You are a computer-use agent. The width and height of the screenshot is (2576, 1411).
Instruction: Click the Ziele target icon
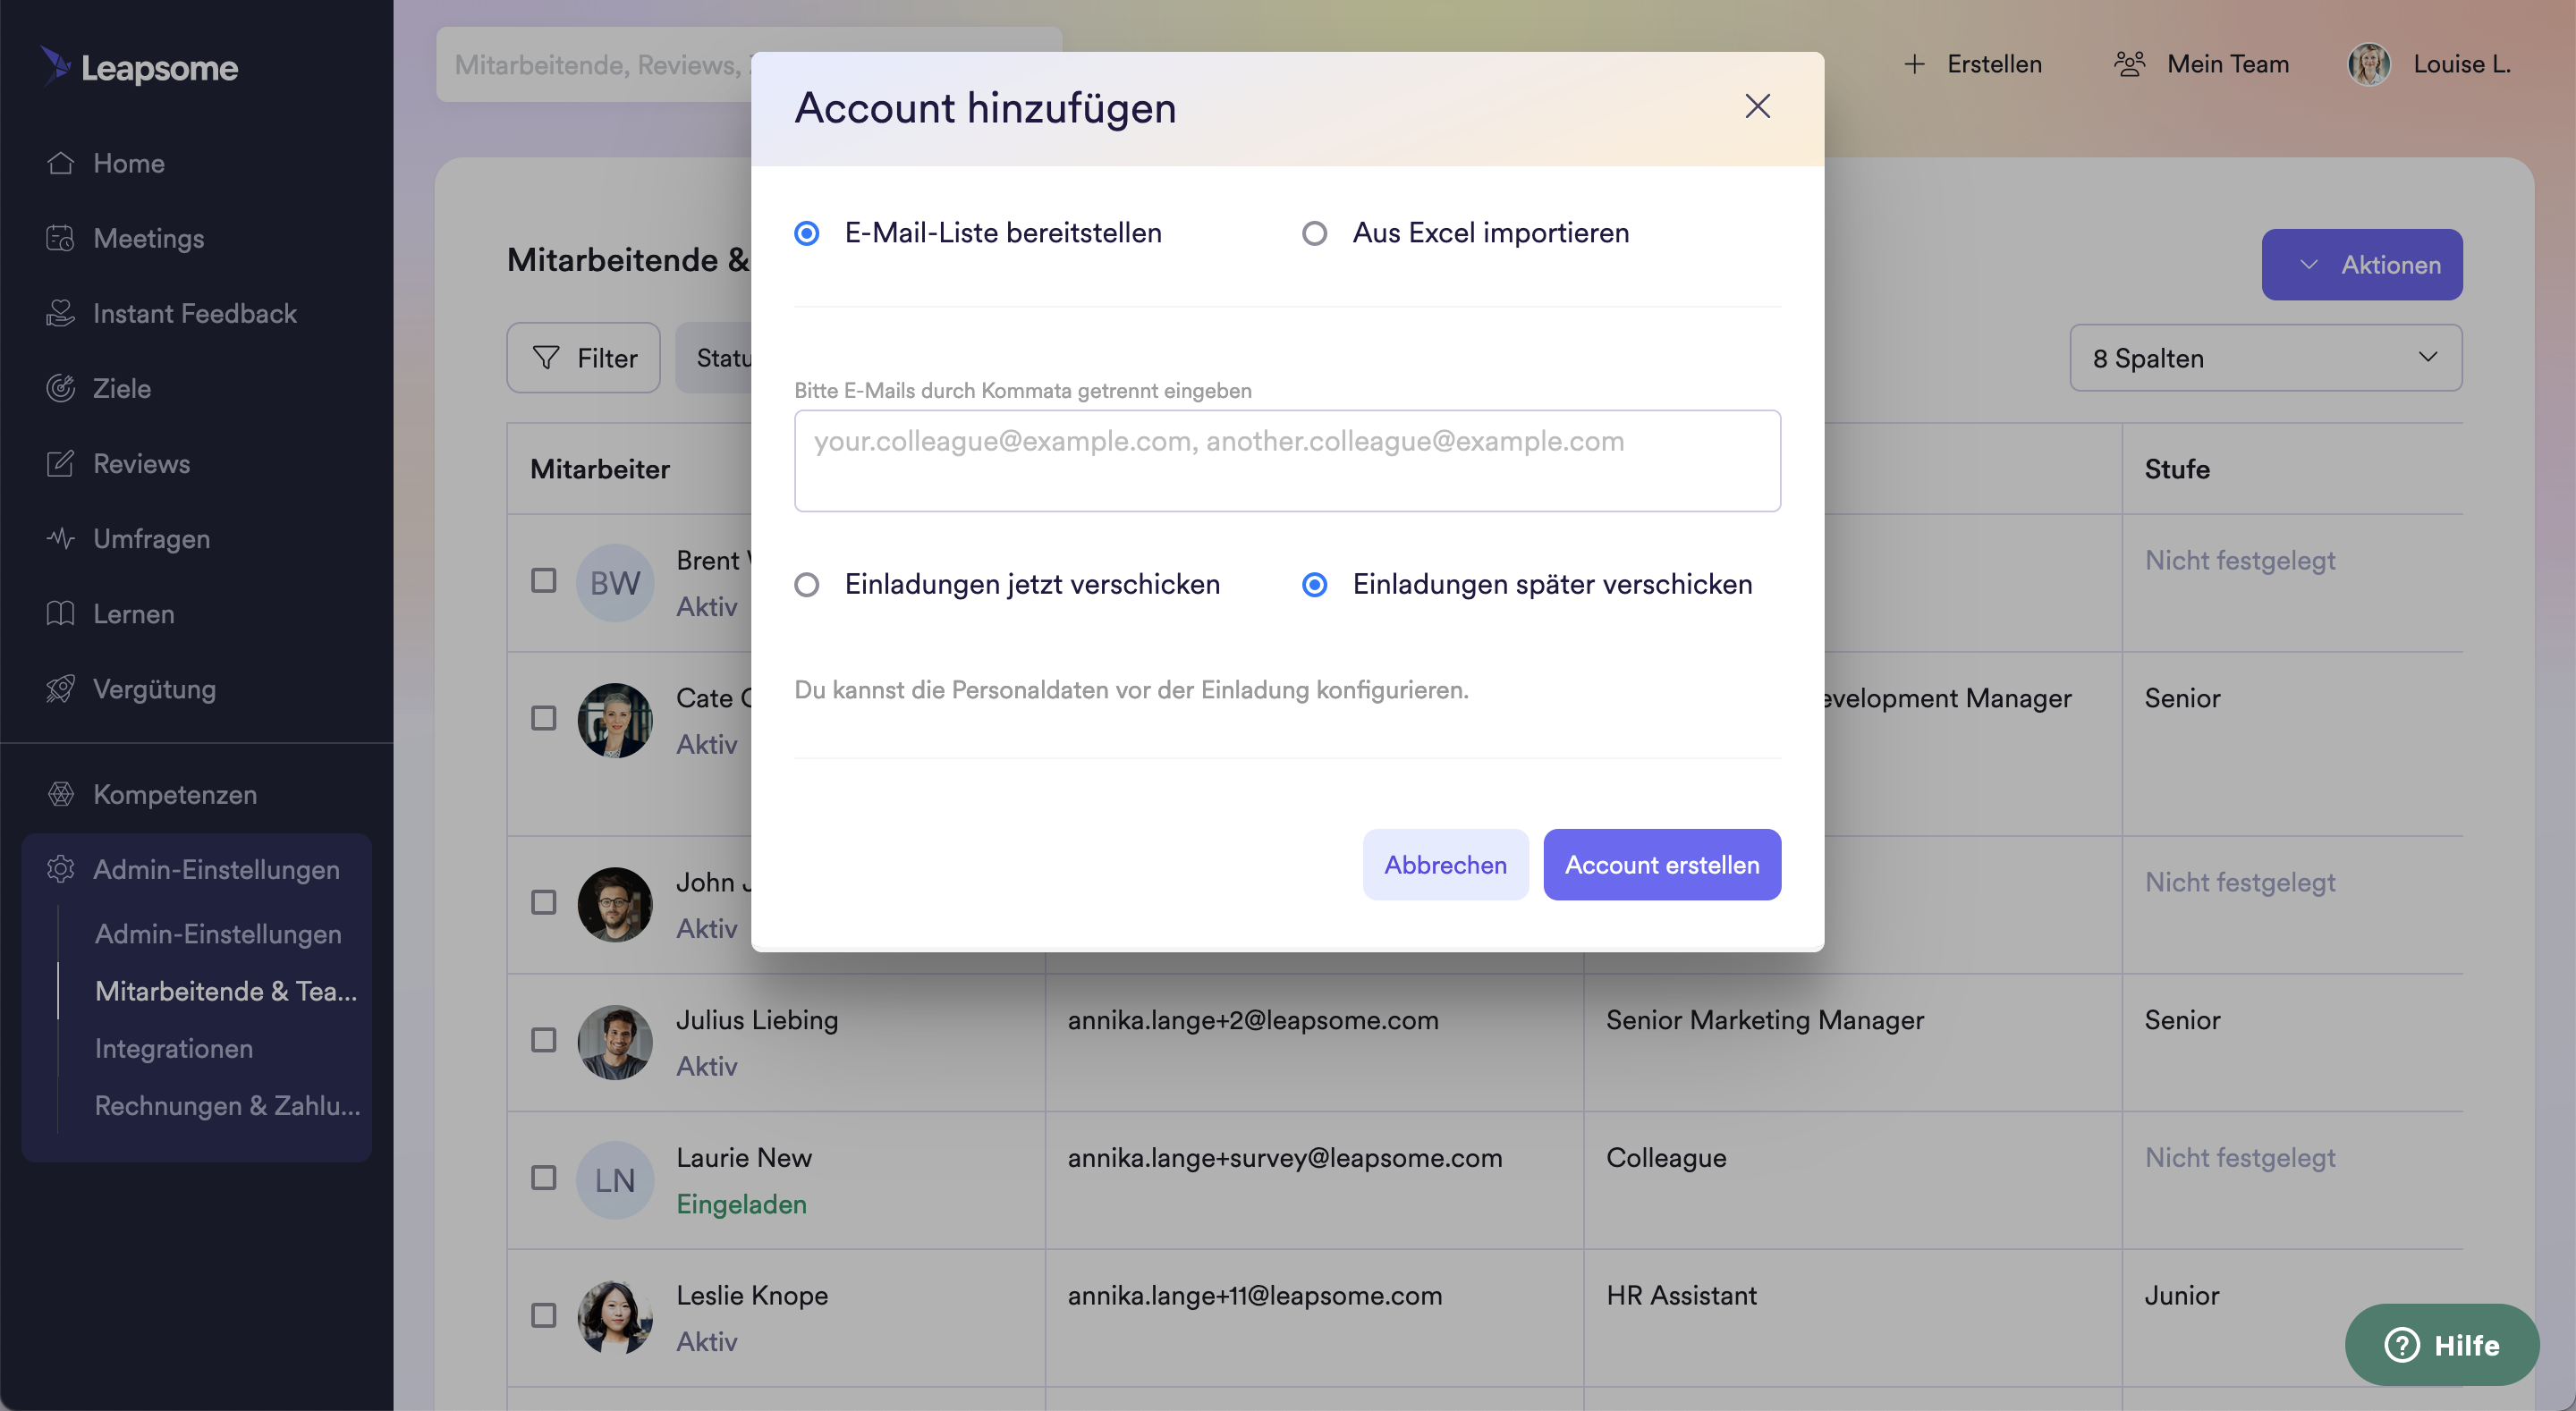(60, 388)
